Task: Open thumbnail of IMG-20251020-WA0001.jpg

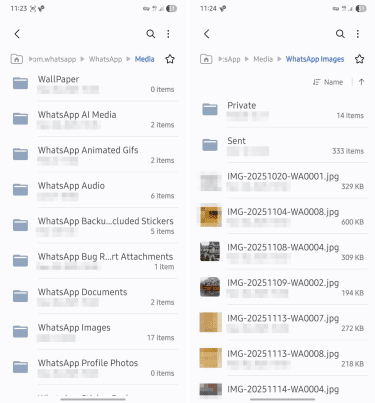Action: tap(210, 181)
